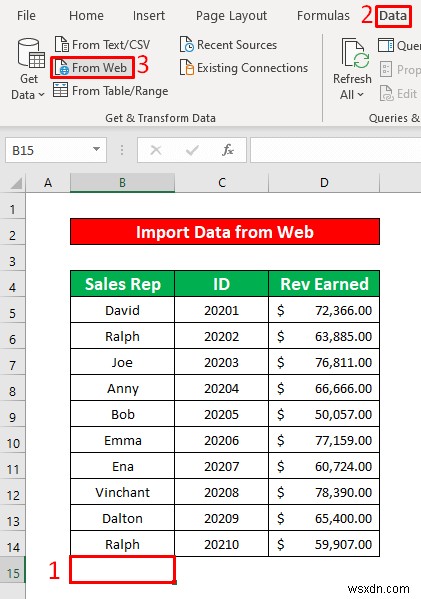The width and height of the screenshot is (421, 599).
Task: Select the Data ribbon tab
Action: point(393,16)
